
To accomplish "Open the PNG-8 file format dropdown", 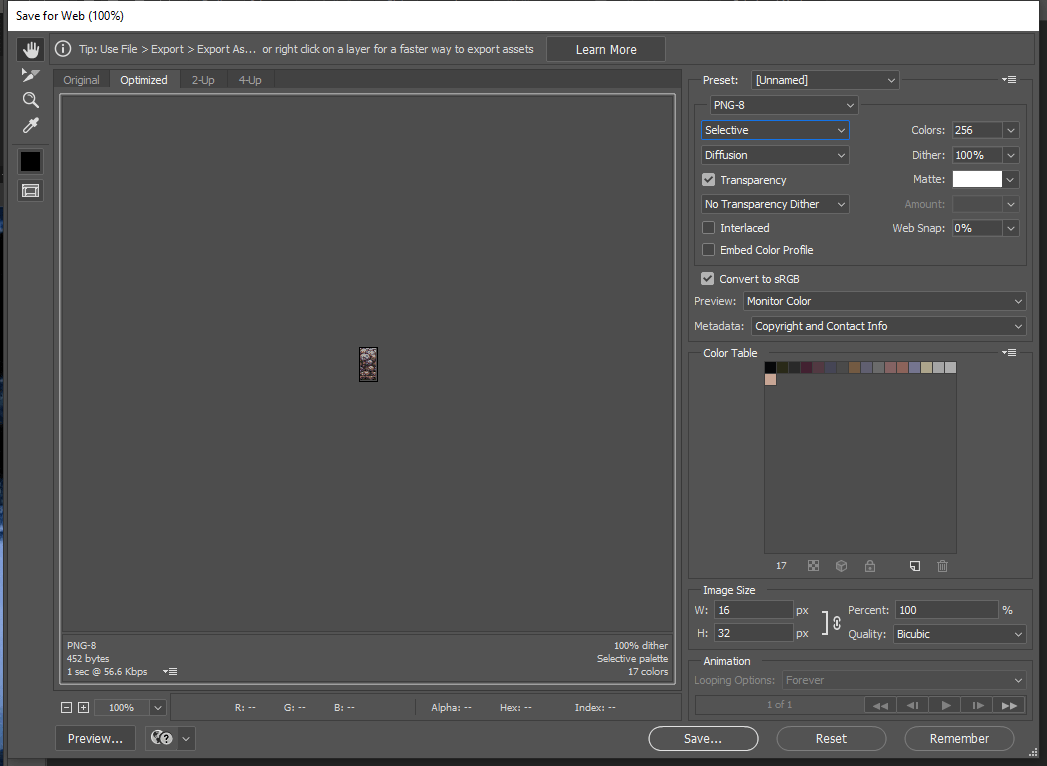I will 784,105.
